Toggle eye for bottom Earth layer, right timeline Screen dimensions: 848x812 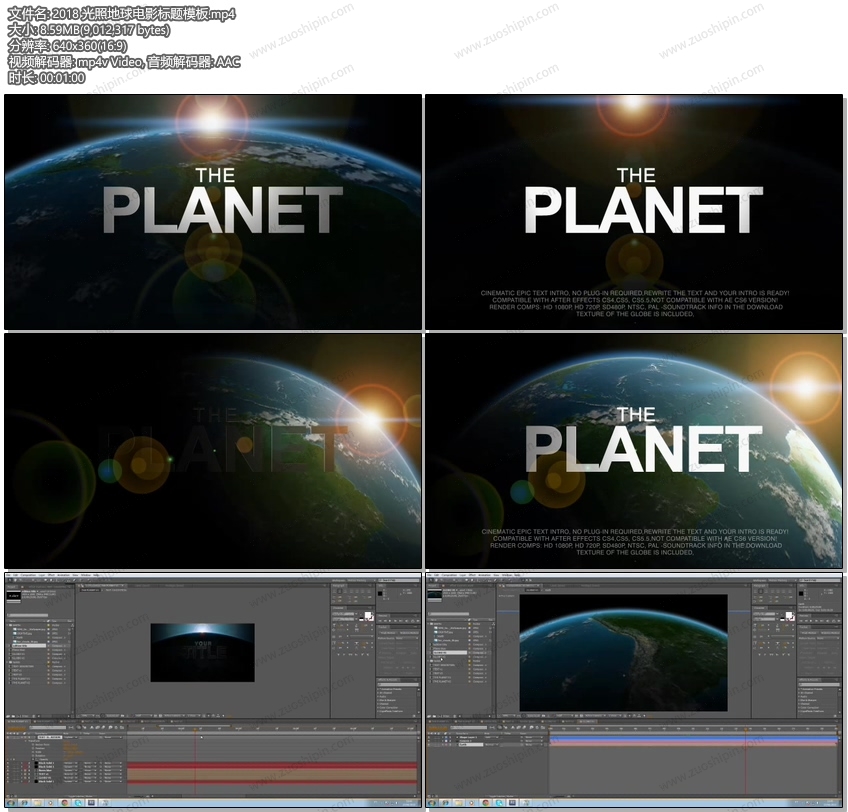430,745
